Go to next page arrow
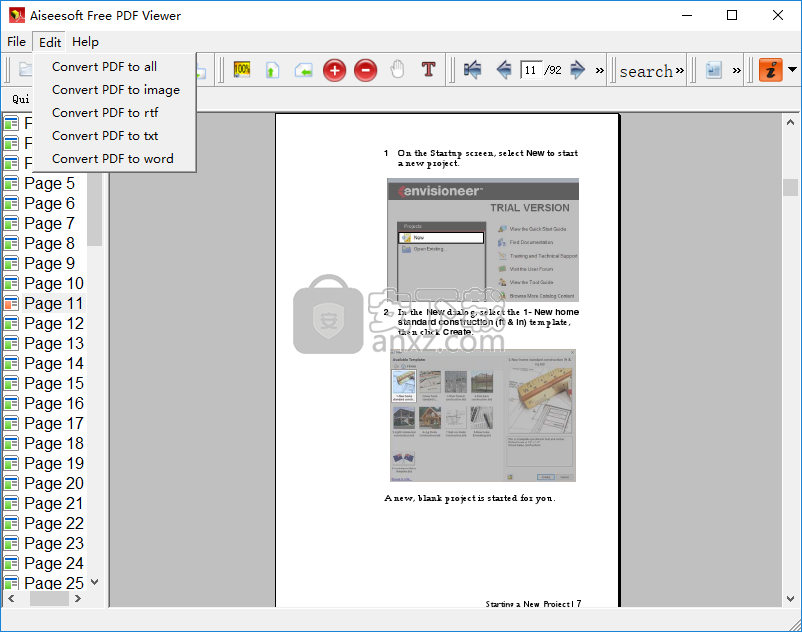802x632 pixels. coord(577,69)
